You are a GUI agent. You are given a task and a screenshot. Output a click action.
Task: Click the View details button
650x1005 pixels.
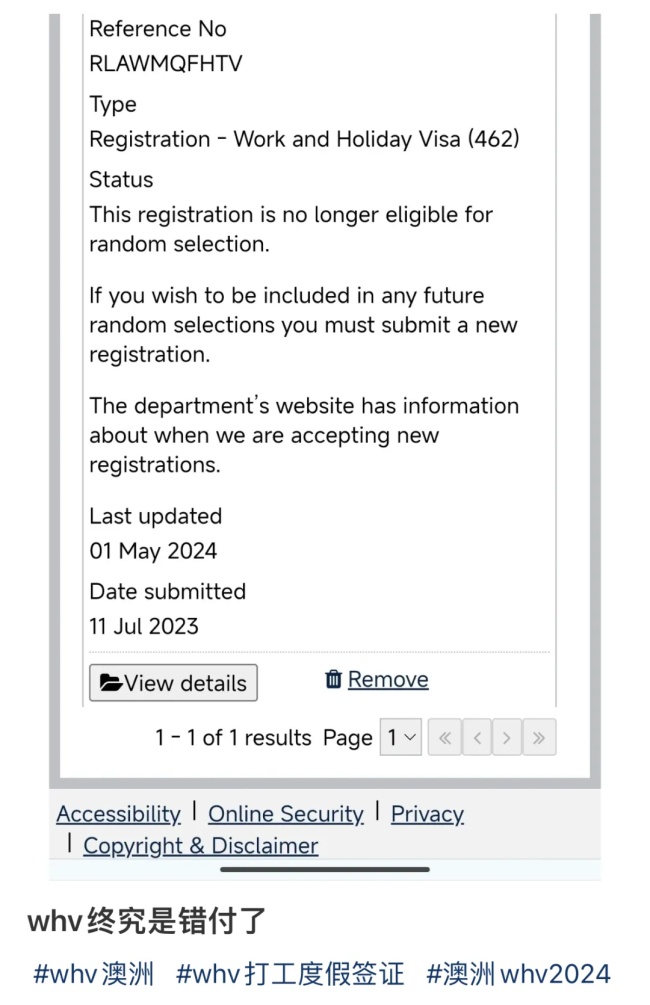(x=173, y=683)
